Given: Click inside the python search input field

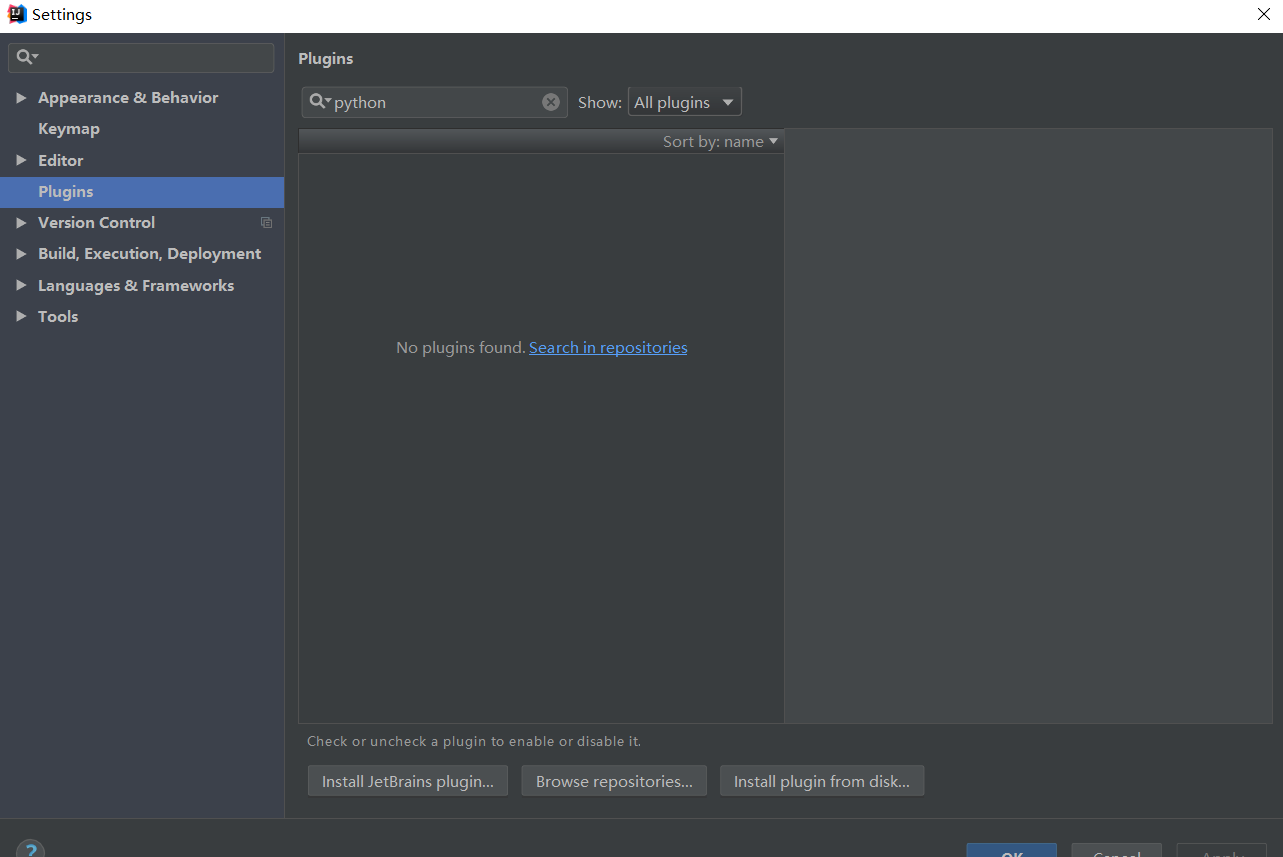Looking at the screenshot, I should (x=430, y=101).
